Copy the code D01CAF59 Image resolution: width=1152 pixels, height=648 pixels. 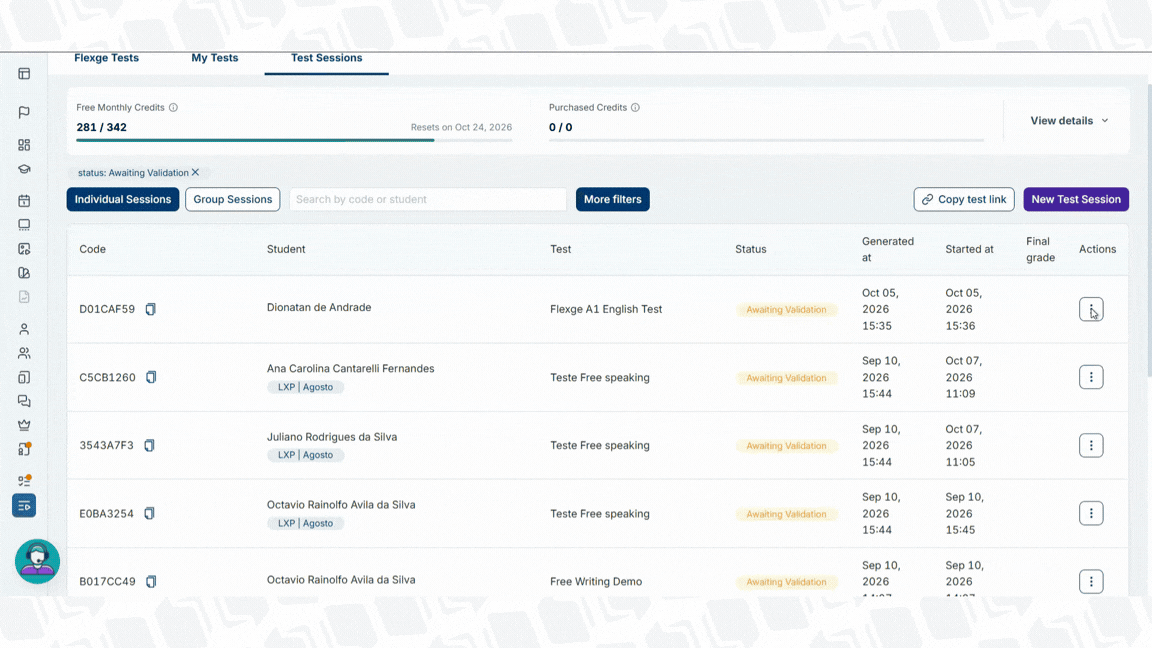click(x=151, y=309)
